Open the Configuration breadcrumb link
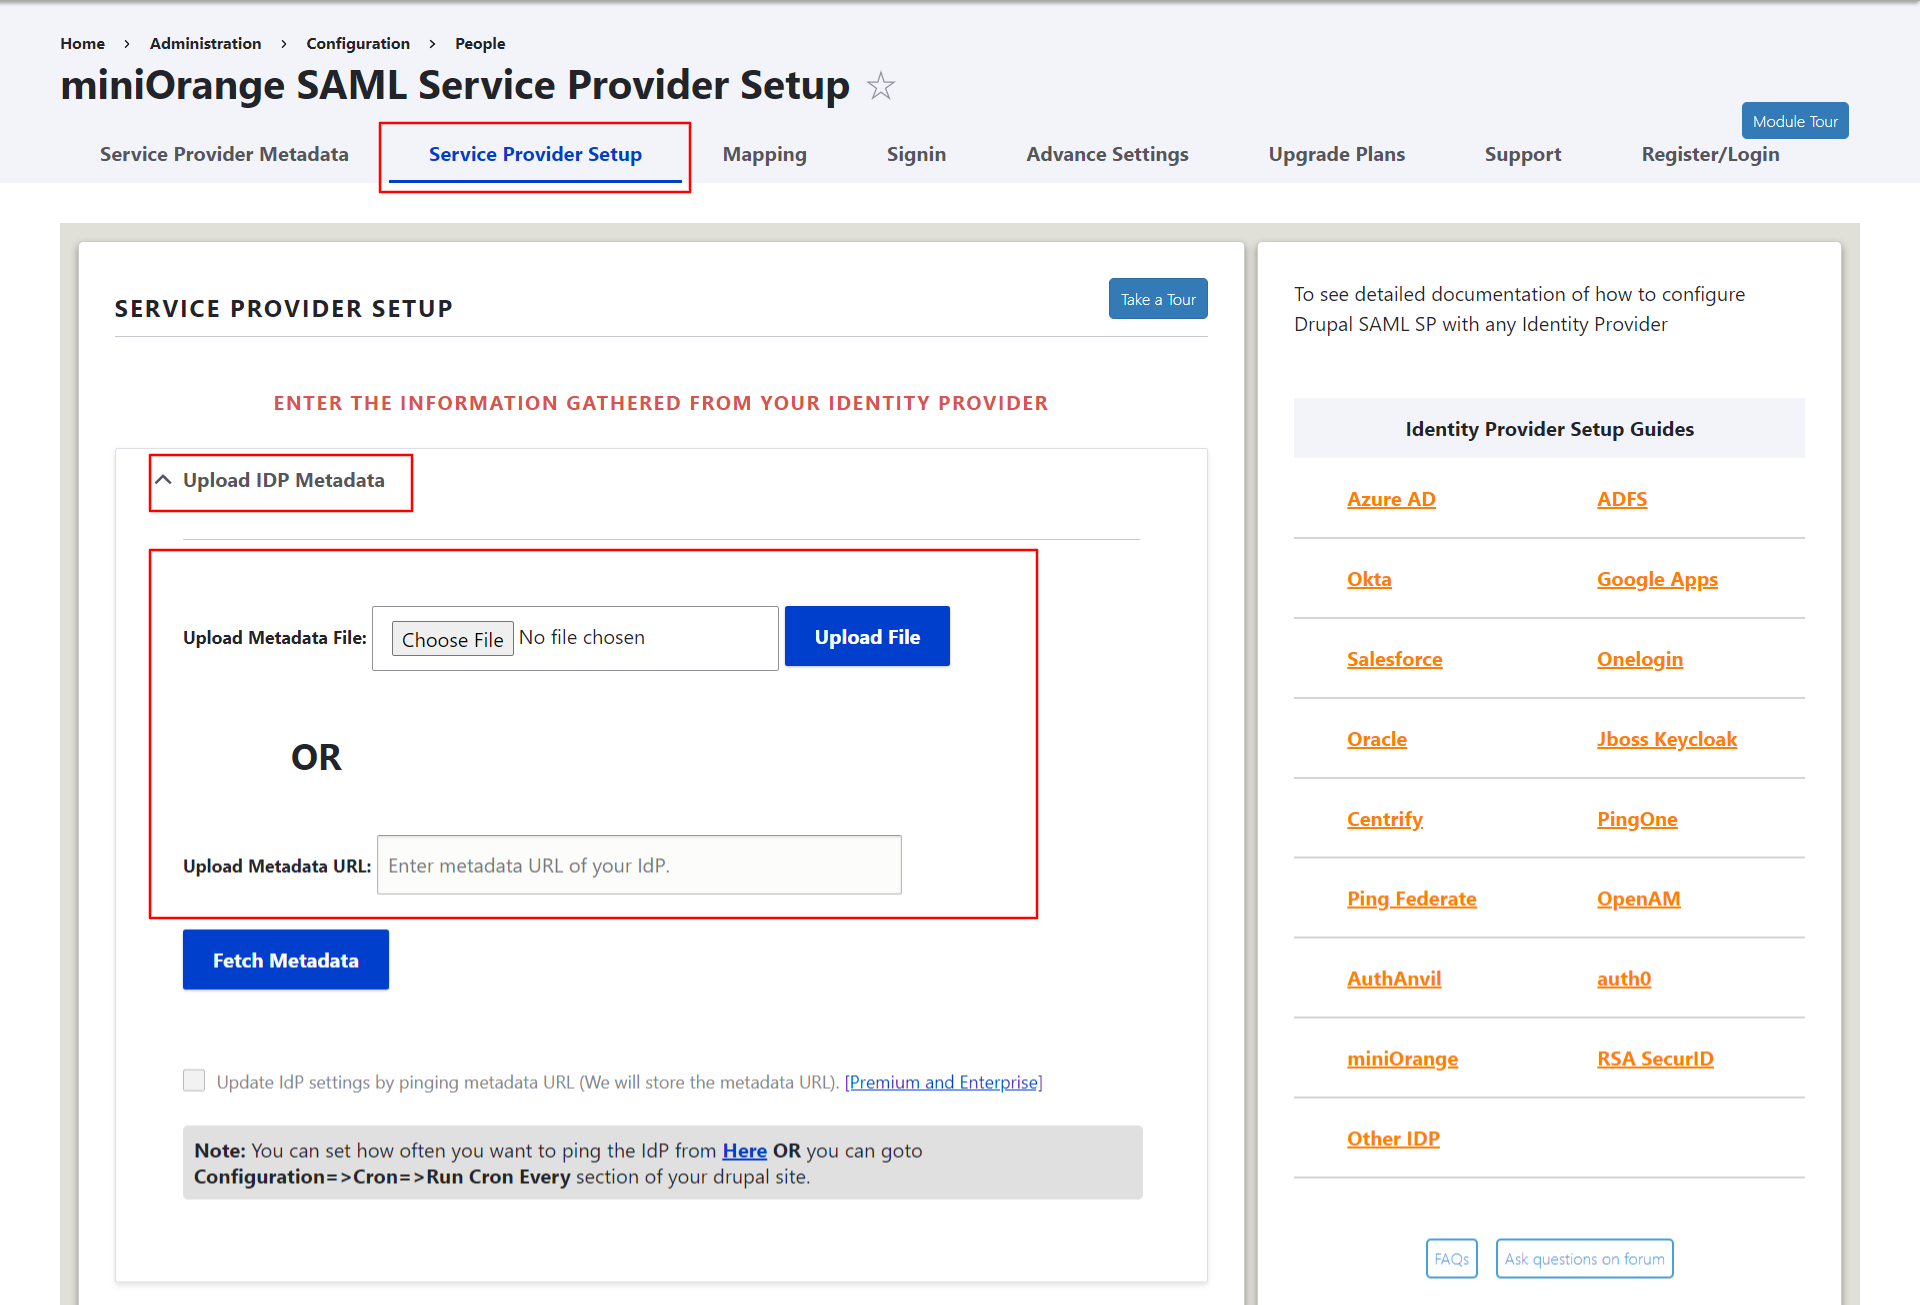The height and width of the screenshot is (1305, 1920). [358, 43]
